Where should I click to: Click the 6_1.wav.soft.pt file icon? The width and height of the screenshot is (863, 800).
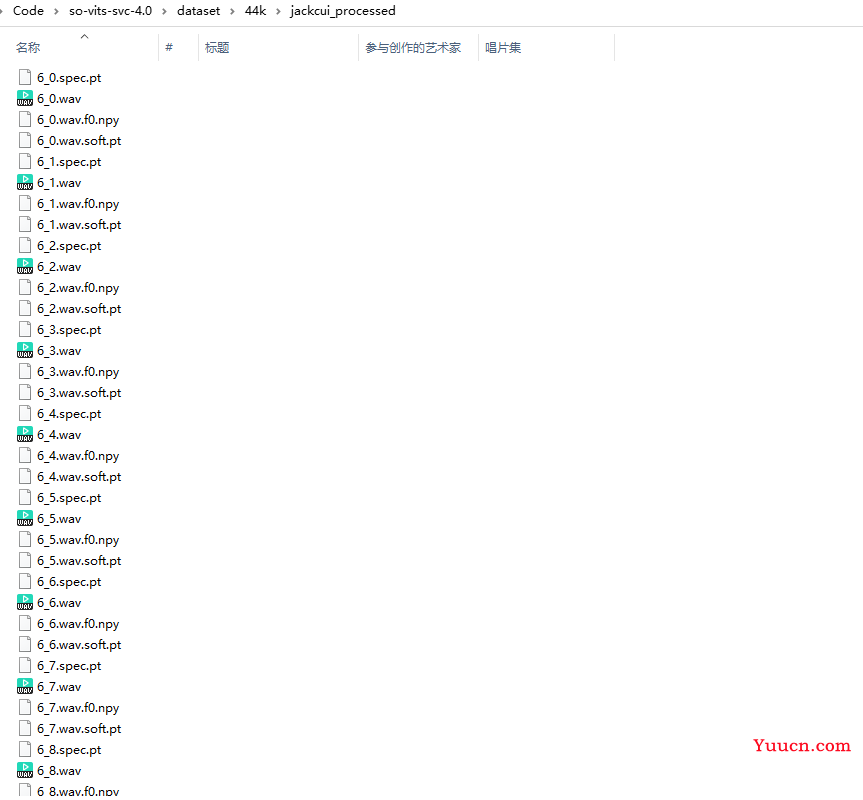click(25, 224)
